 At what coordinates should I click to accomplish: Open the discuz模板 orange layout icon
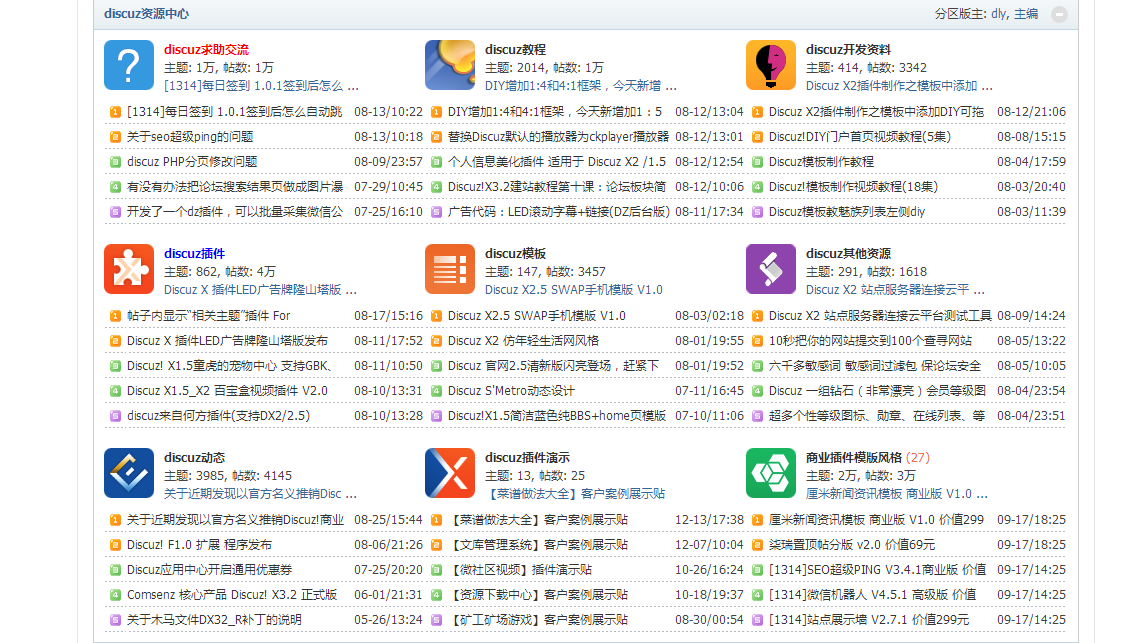pyautogui.click(x=450, y=269)
